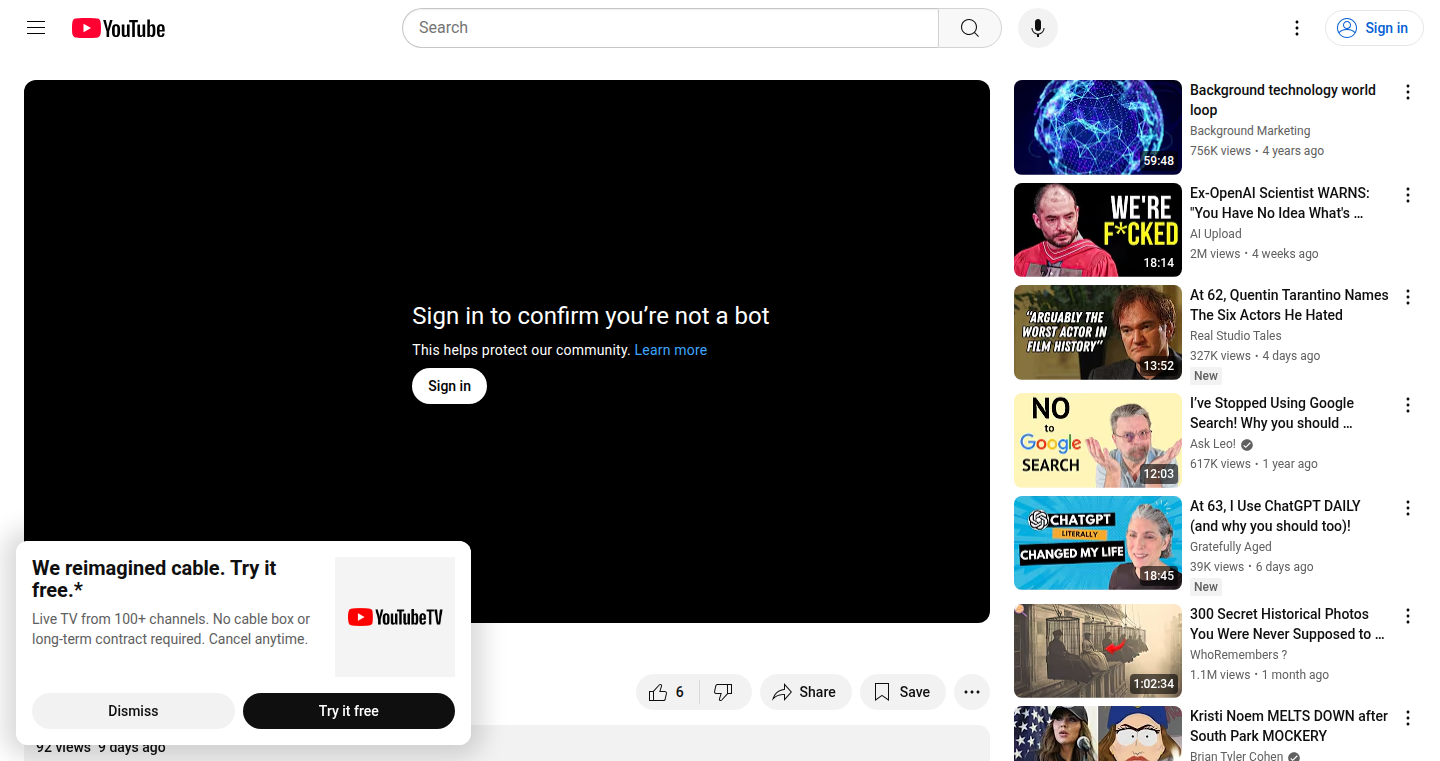This screenshot has height=761, width=1440.
Task: Open At 63 ChatGPT DAILY thumbnail
Action: 1098,543
